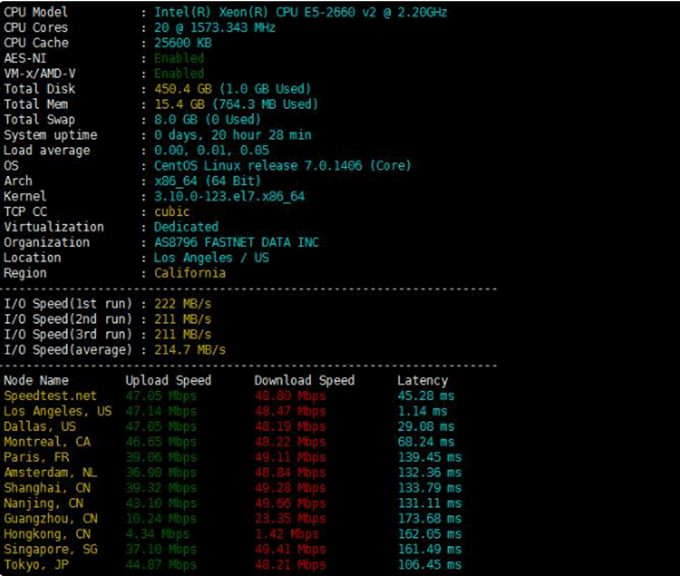Image resolution: width=680 pixels, height=576 pixels.
Task: Click the Kernel version 3.10.0-123.el7.x86_64
Action: click(229, 196)
